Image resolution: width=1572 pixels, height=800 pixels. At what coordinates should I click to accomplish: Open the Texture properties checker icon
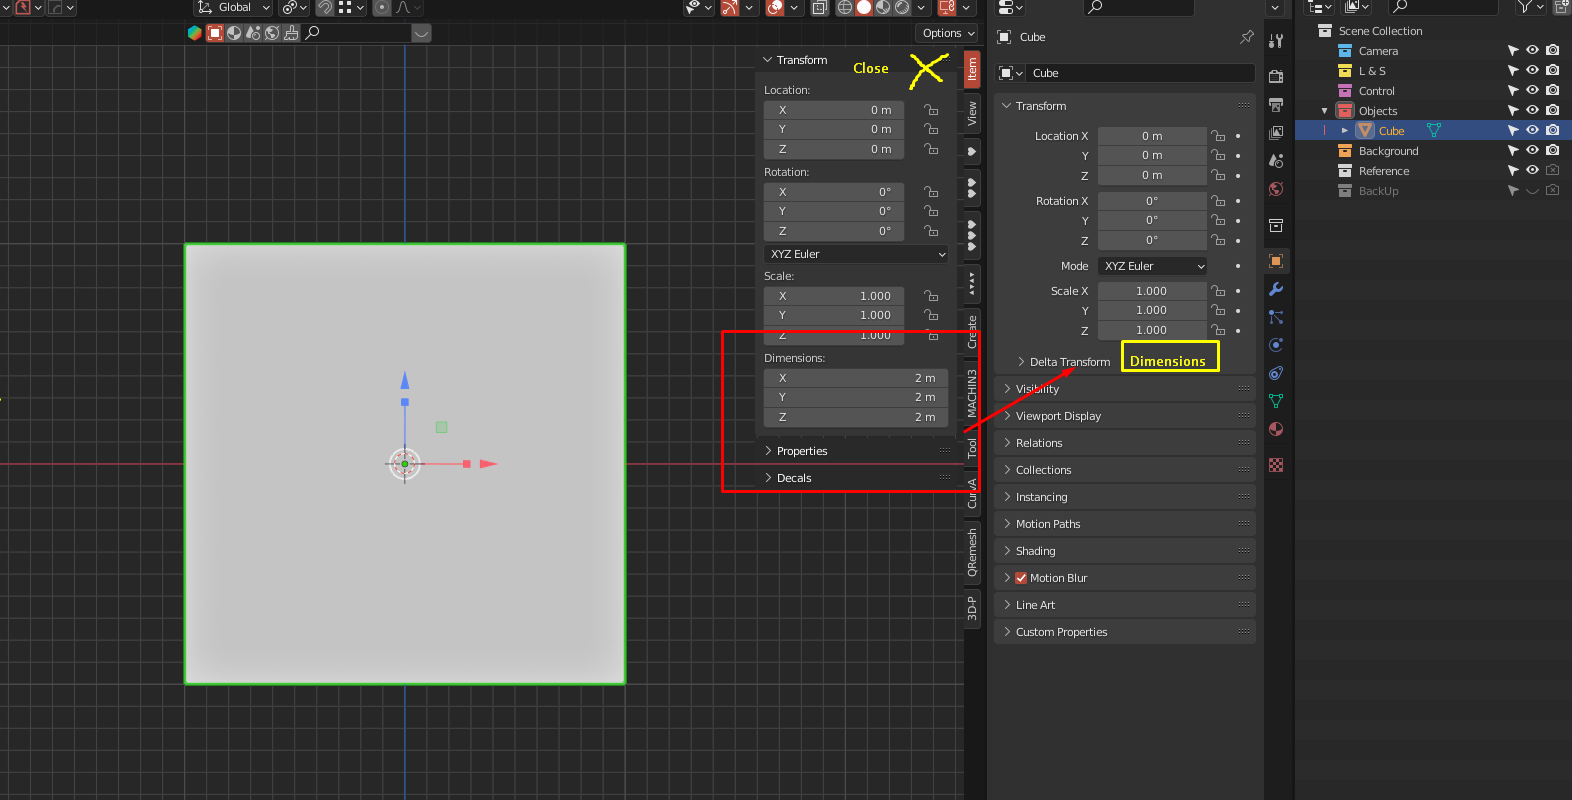pyautogui.click(x=1276, y=465)
